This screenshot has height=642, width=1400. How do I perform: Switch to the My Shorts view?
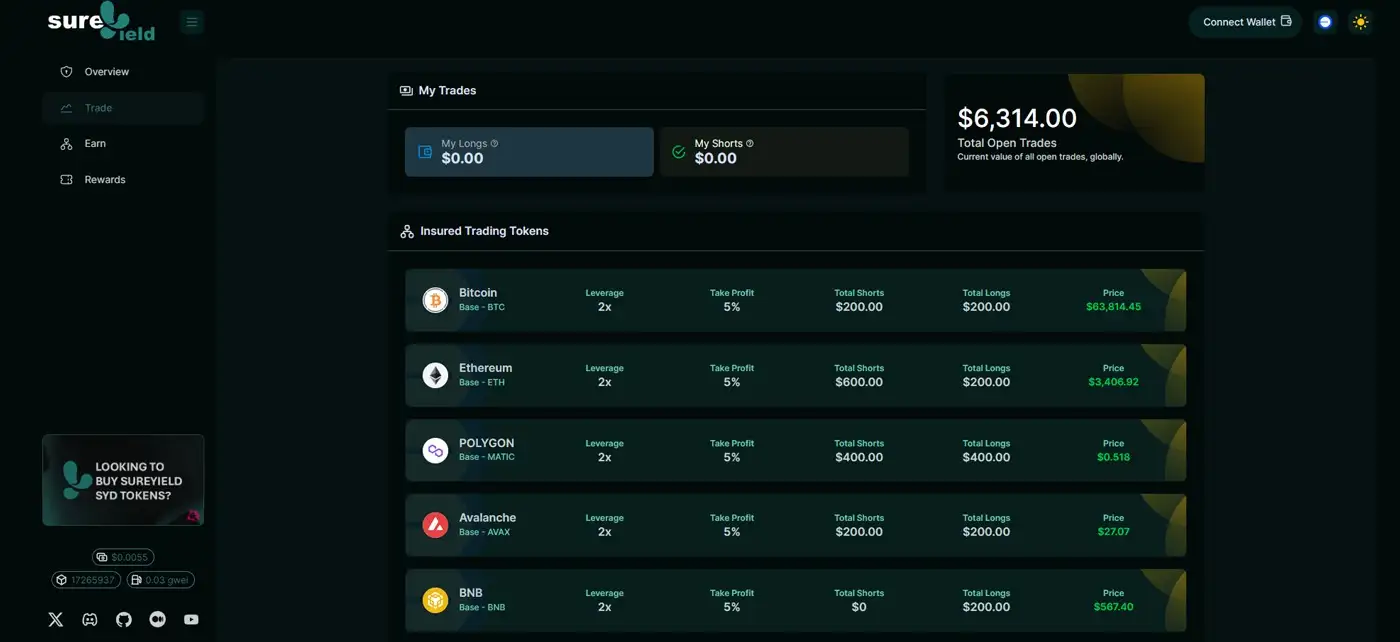784,152
